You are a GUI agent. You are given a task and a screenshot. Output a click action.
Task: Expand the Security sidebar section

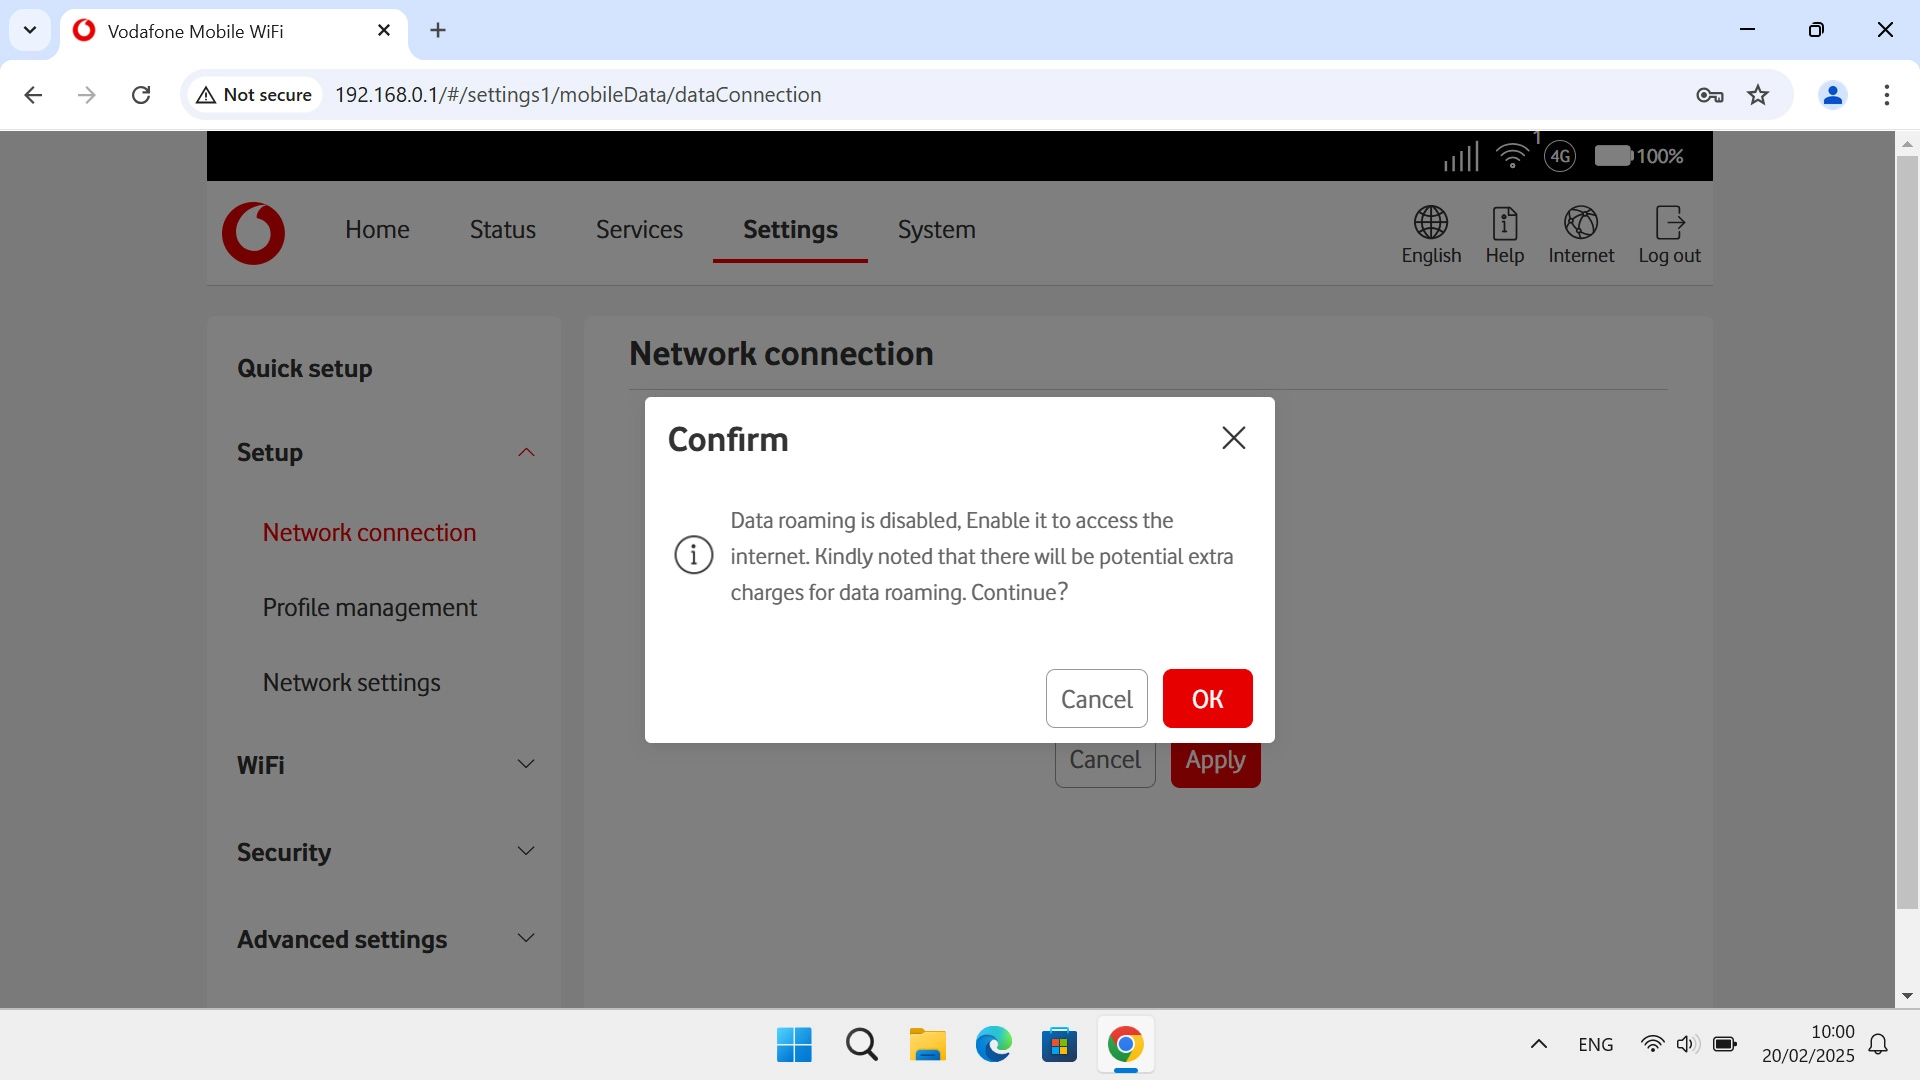click(x=526, y=852)
